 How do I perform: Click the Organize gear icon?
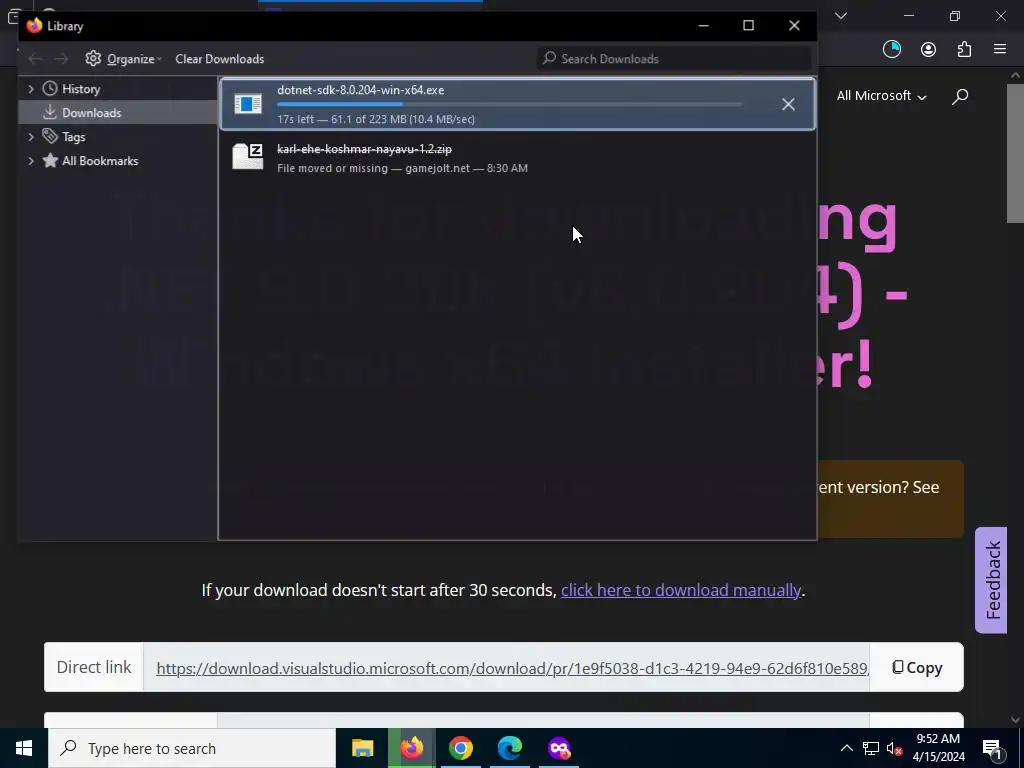93,59
